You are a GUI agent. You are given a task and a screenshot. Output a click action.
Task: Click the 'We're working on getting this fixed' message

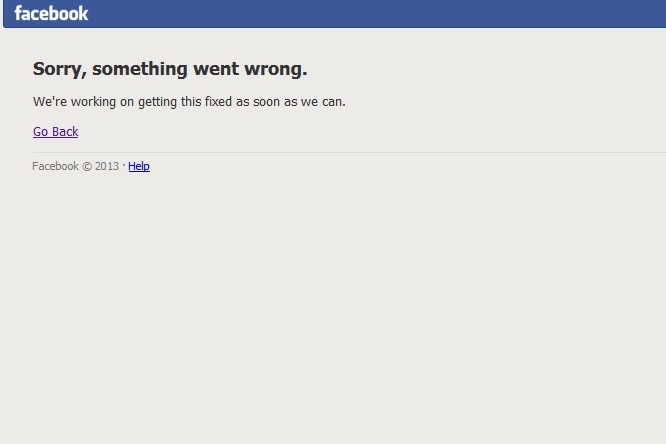point(189,102)
